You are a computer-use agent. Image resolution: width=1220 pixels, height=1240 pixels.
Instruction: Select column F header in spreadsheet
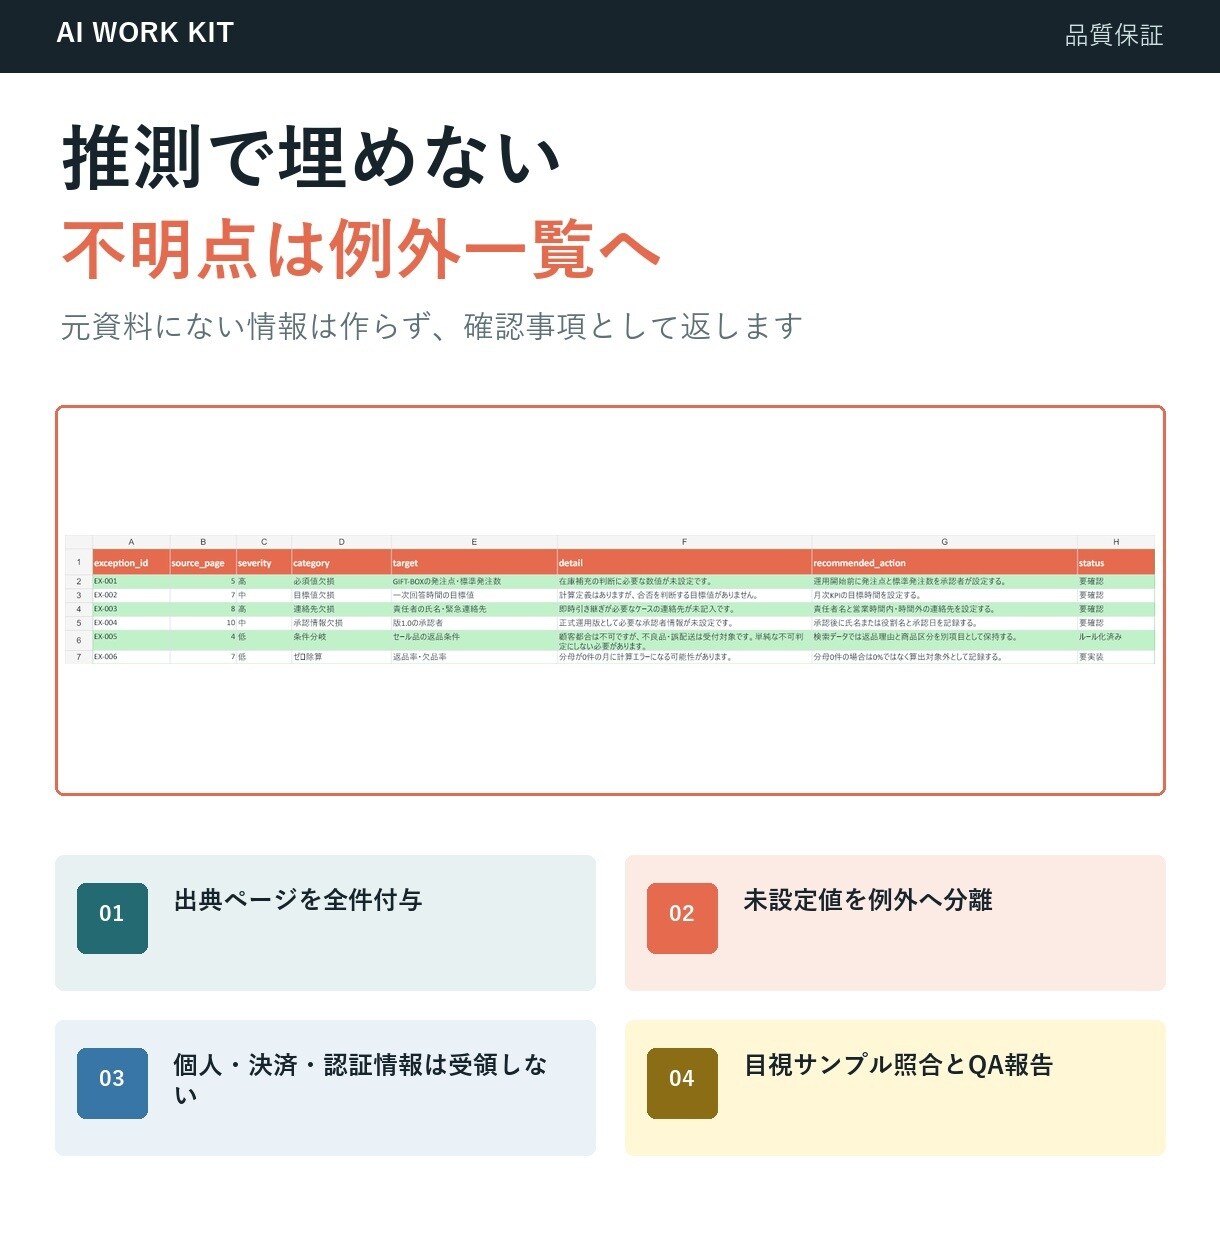pos(684,542)
